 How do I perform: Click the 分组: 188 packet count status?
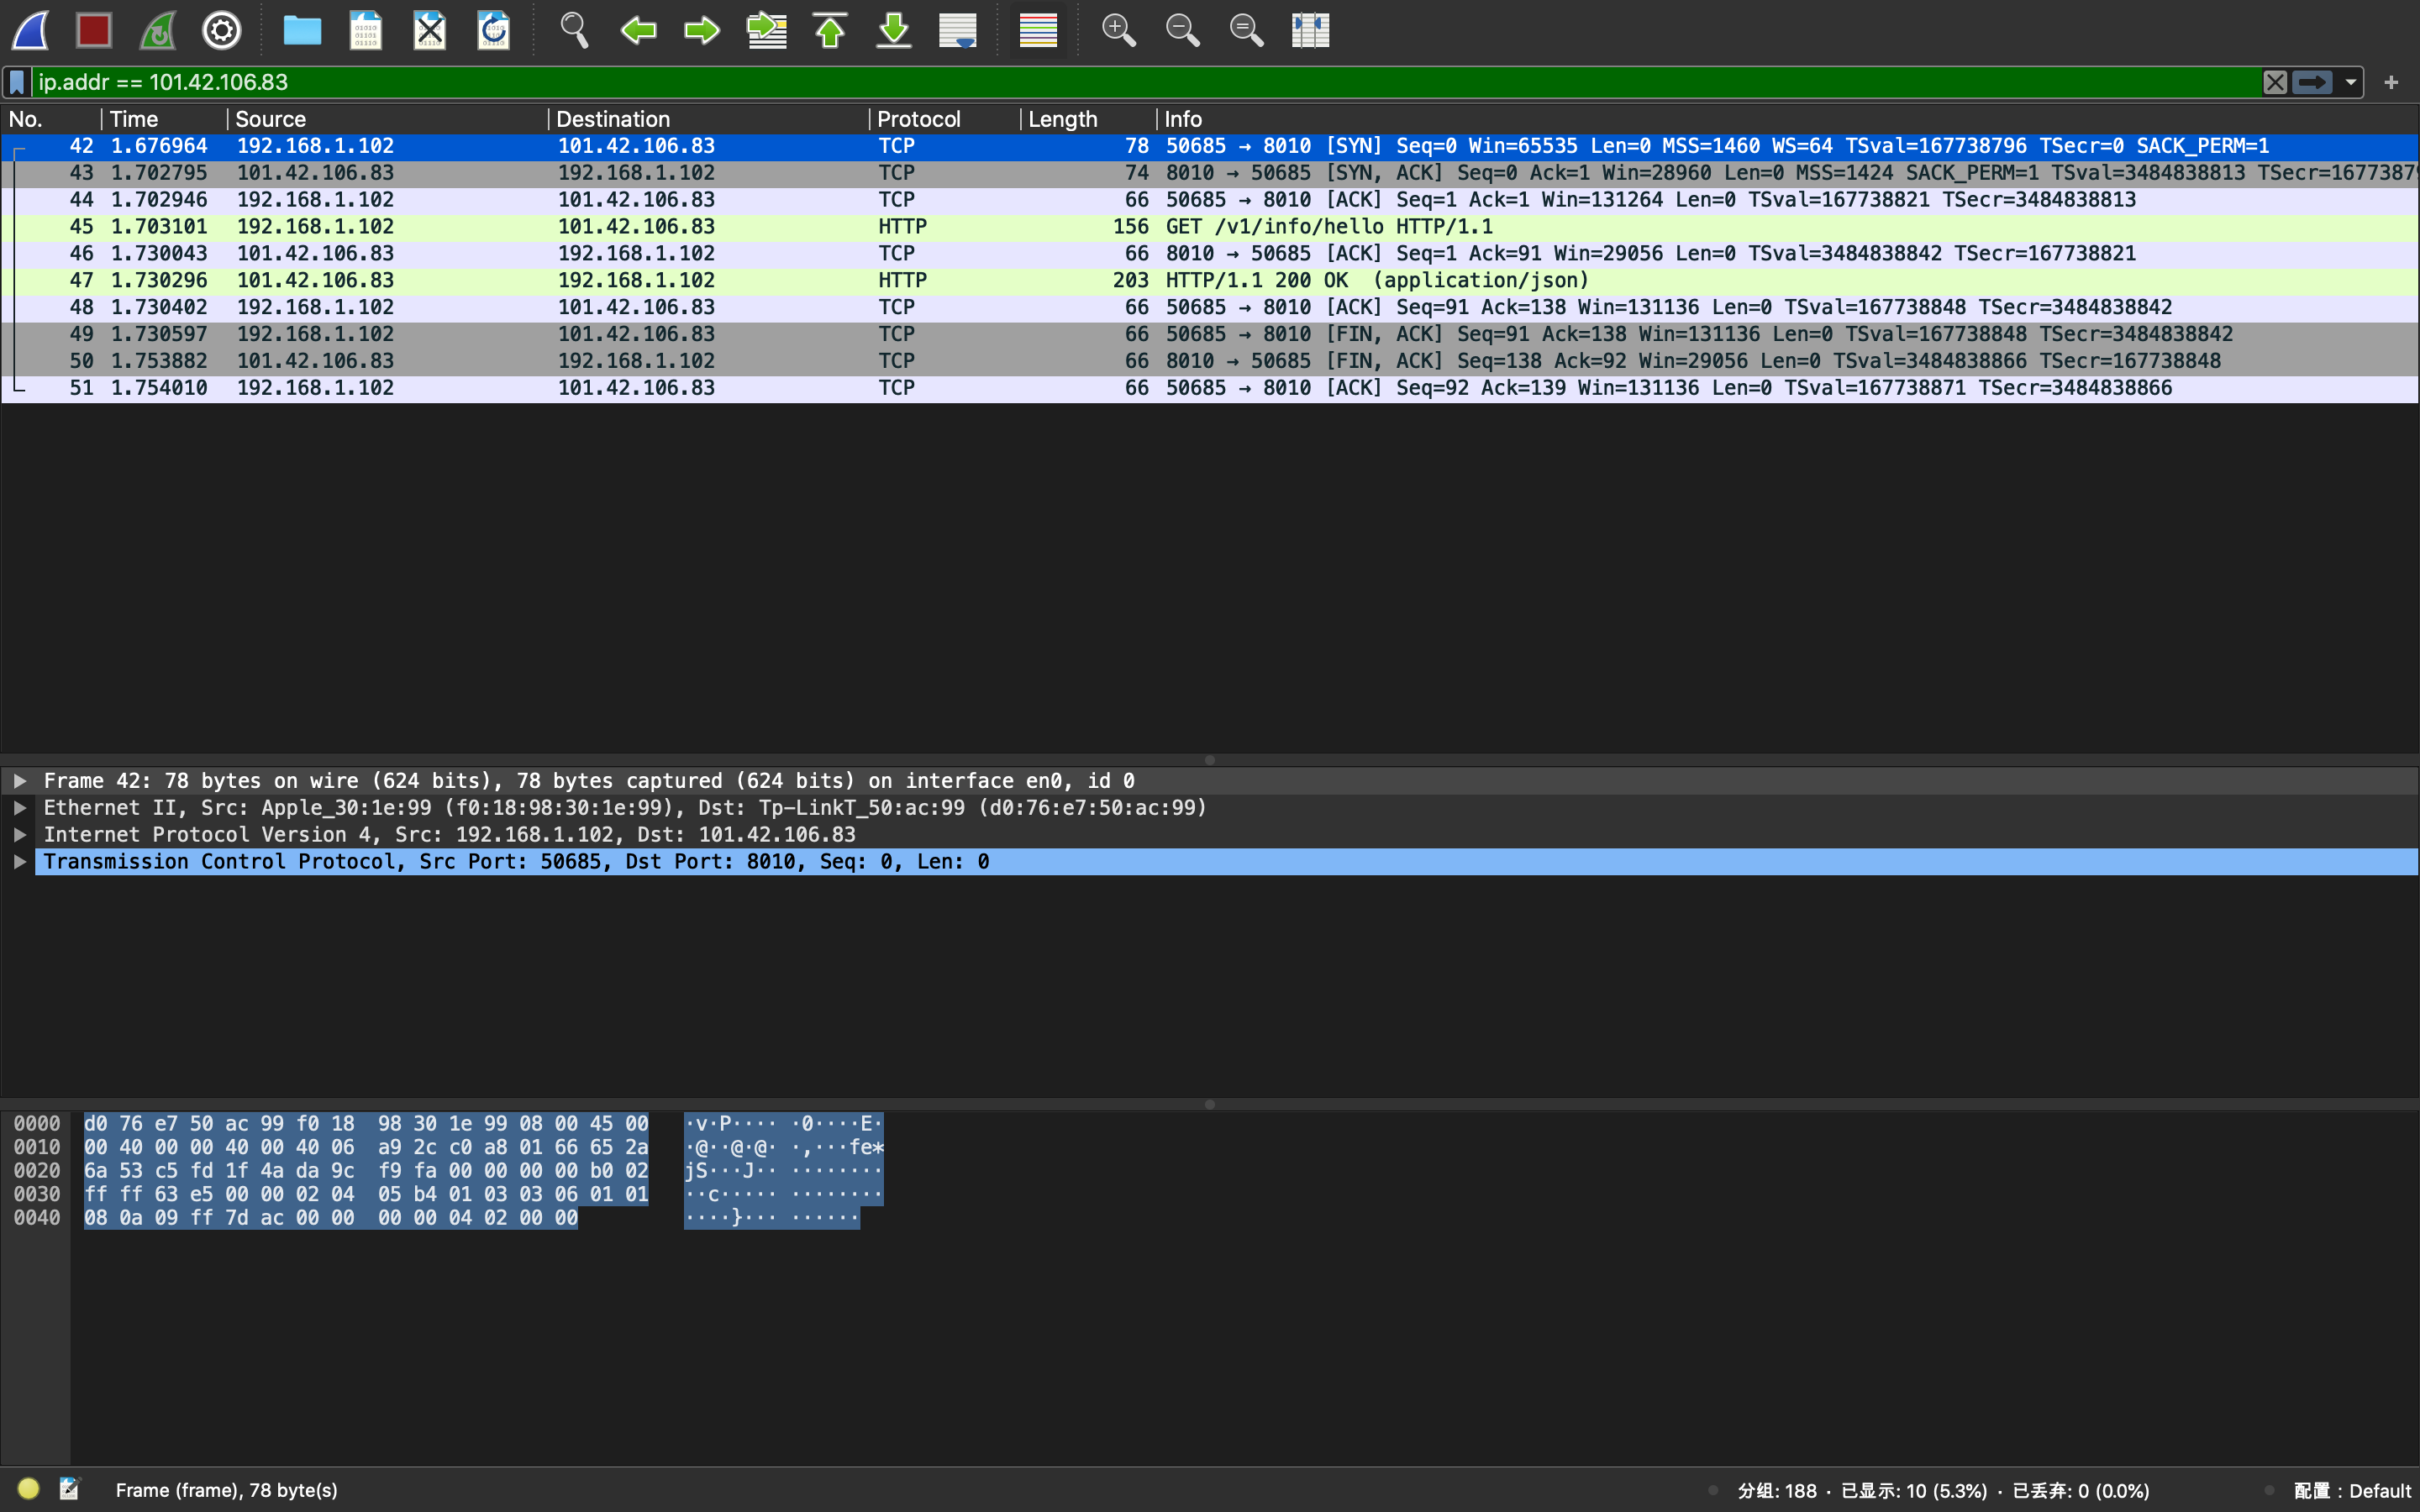pyautogui.click(x=1777, y=1491)
